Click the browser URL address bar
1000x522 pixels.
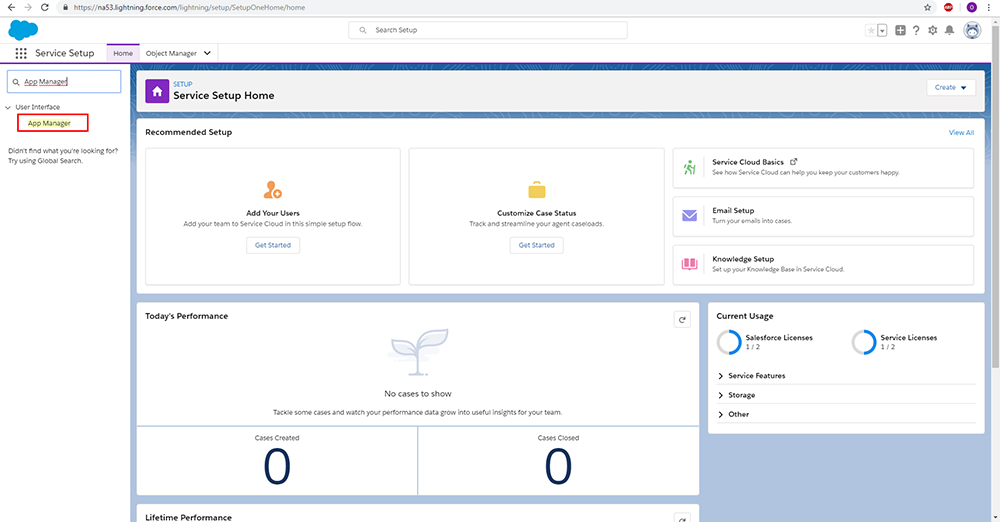tap(491, 7)
